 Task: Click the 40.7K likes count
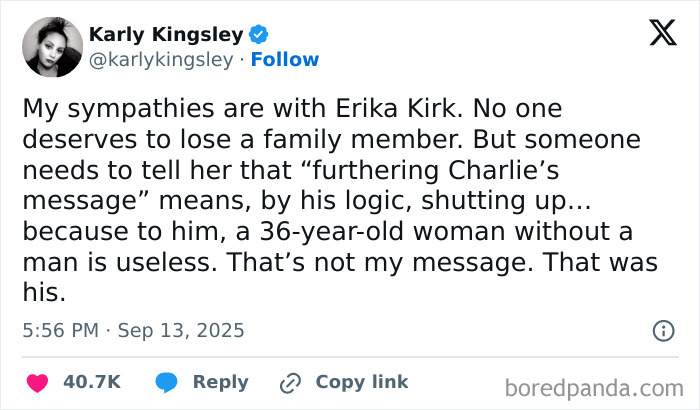coord(91,382)
